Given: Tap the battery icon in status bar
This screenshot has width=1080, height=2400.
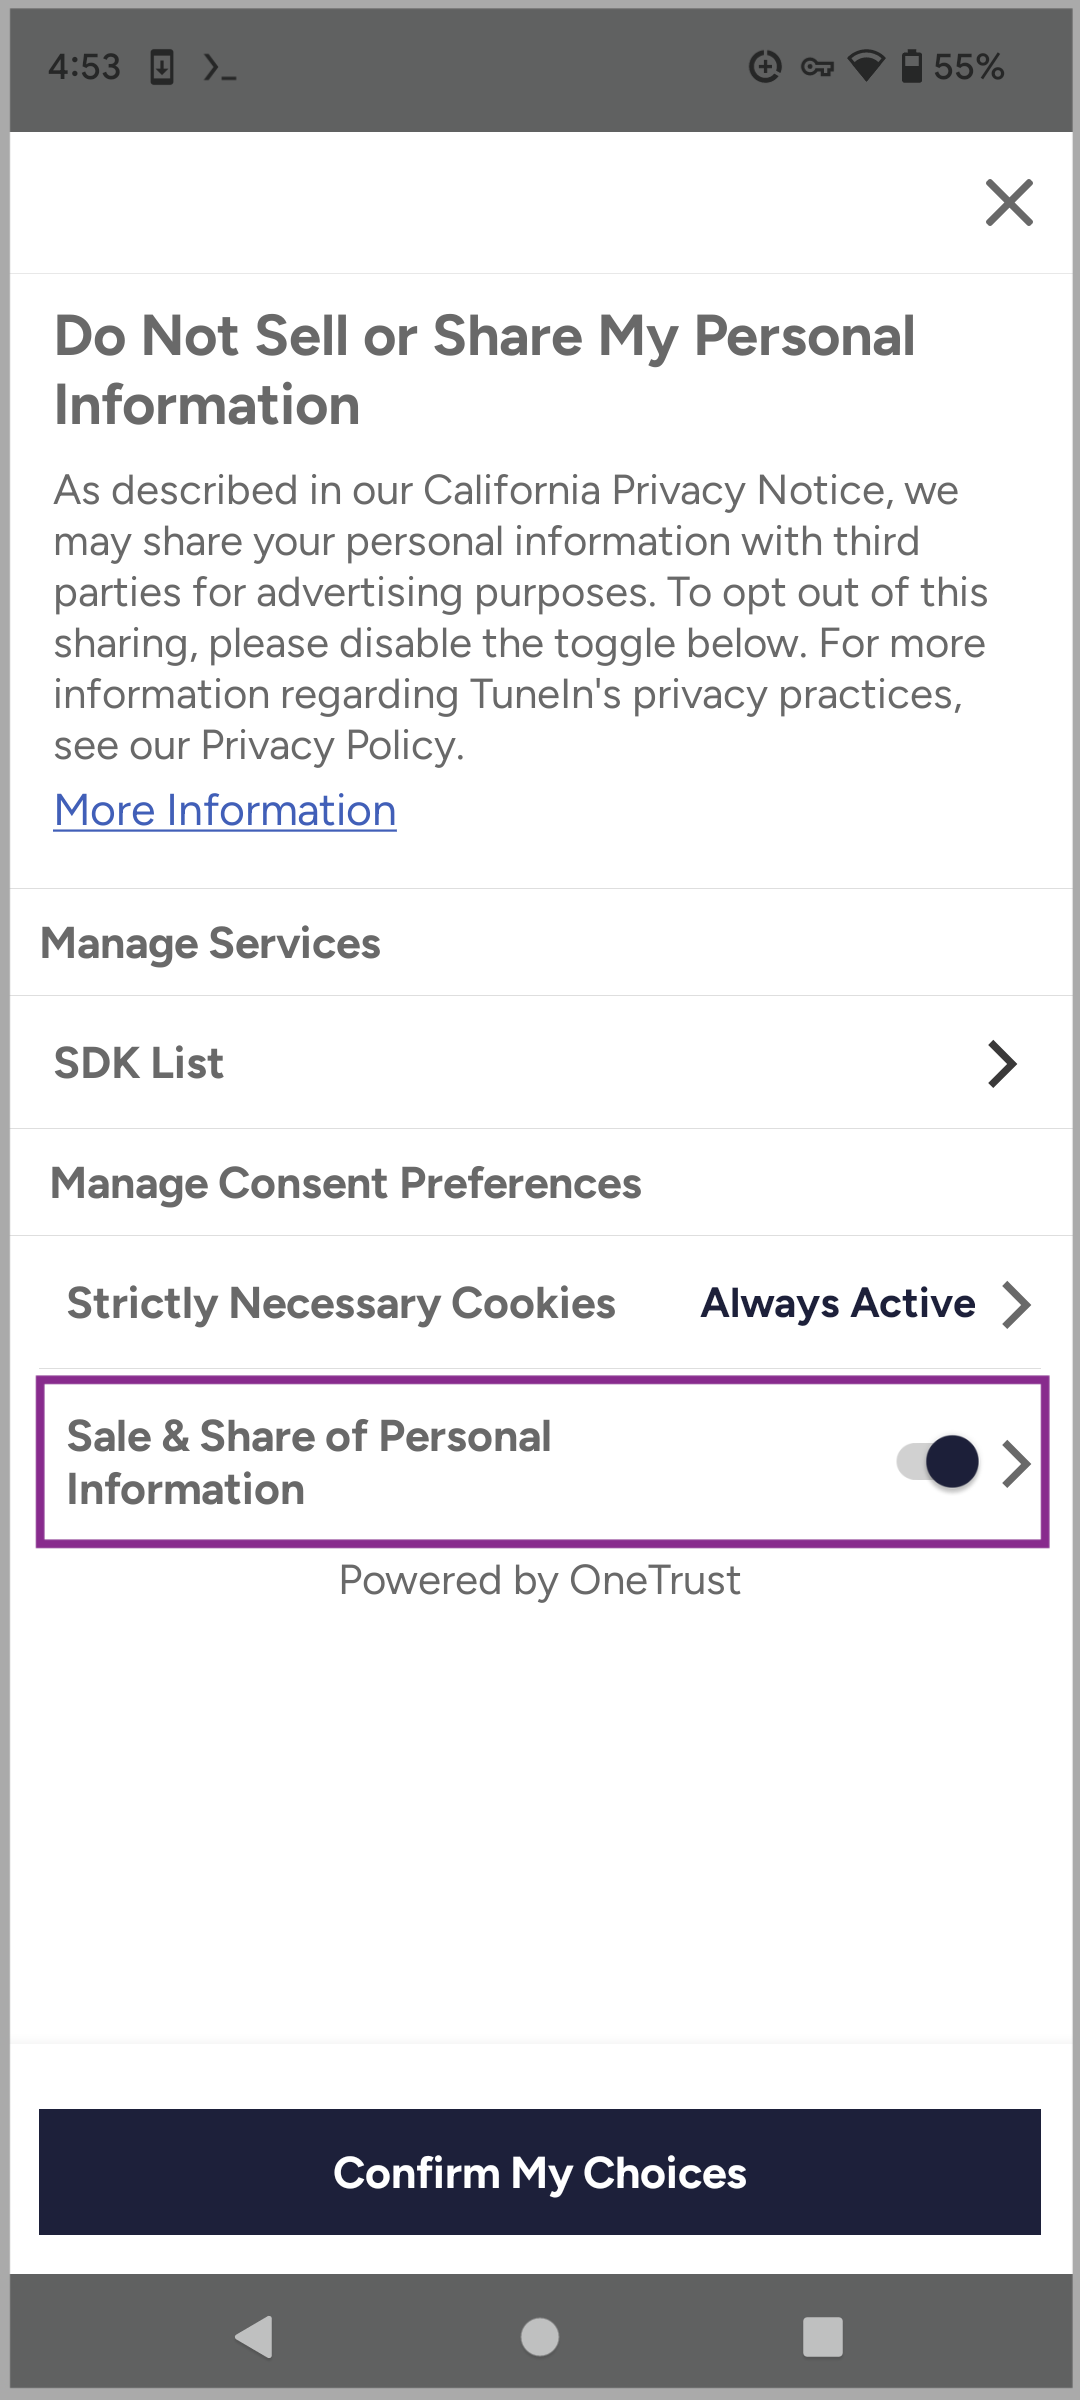Looking at the screenshot, I should (911, 67).
